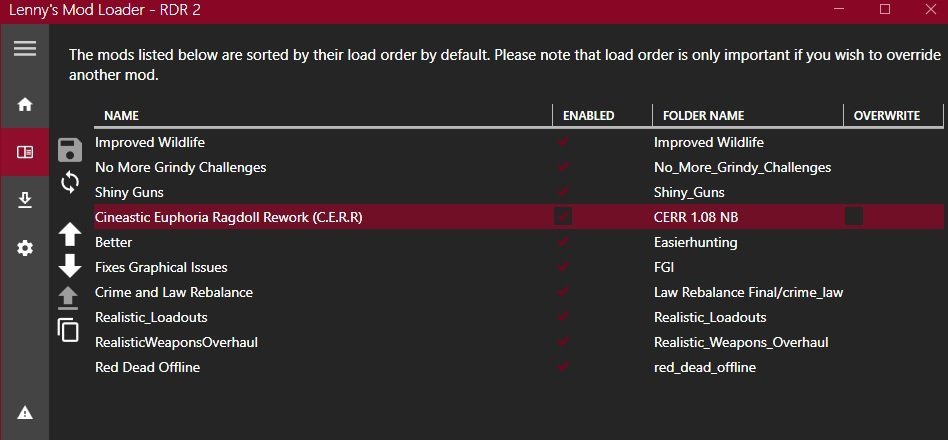Go to the Home page icon

click(x=25, y=104)
